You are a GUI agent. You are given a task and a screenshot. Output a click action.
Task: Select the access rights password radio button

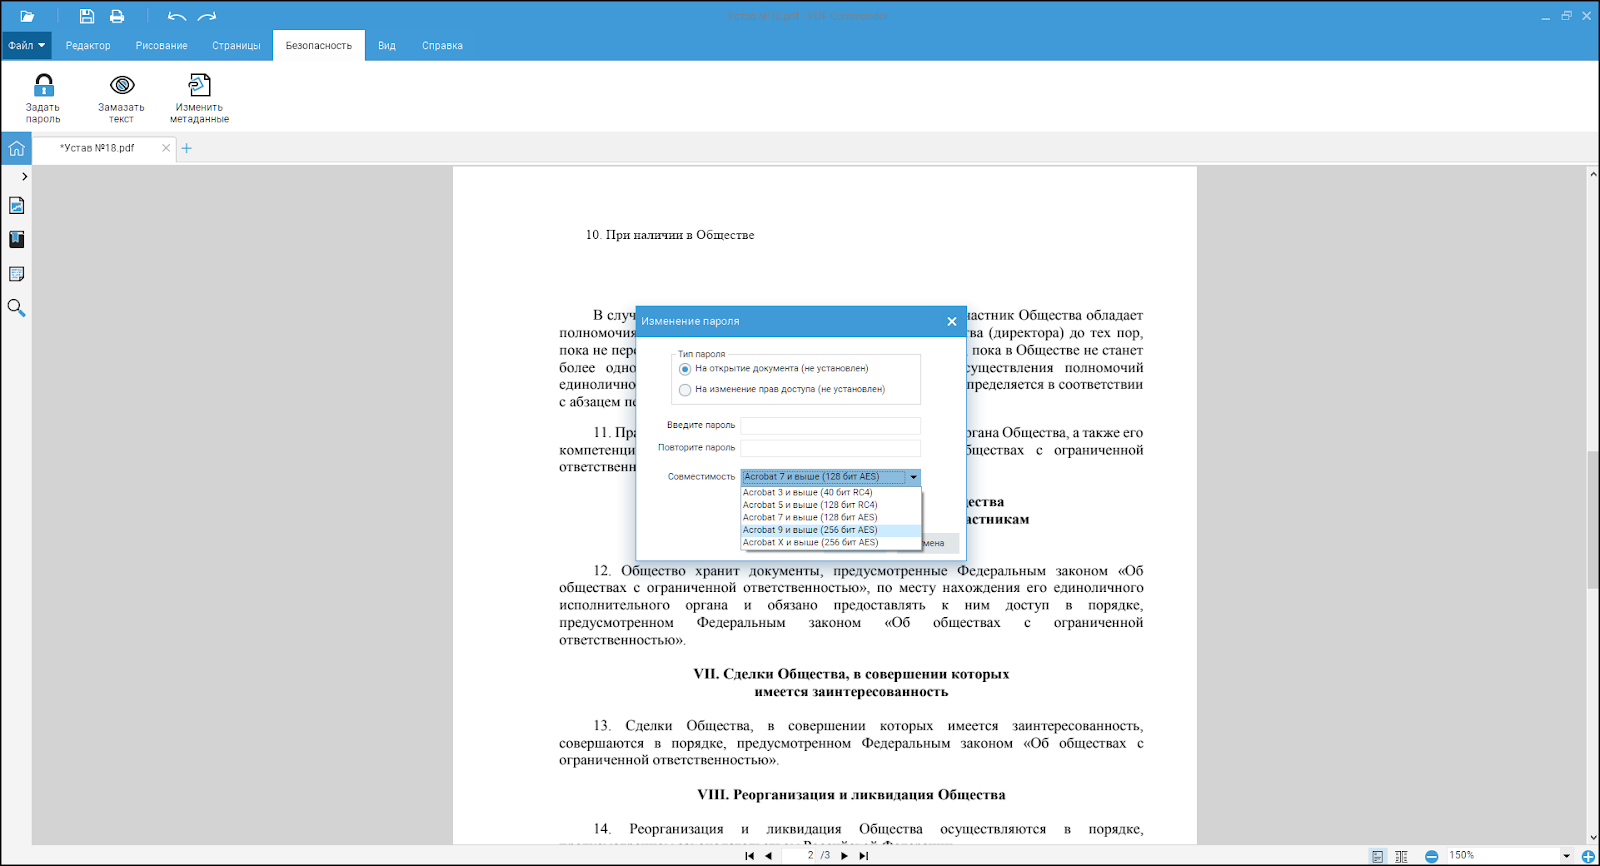tap(685, 390)
